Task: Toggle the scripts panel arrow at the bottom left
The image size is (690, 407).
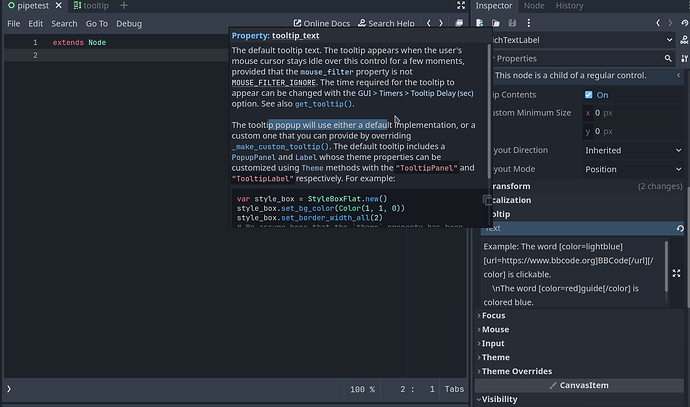Action: (x=9, y=389)
